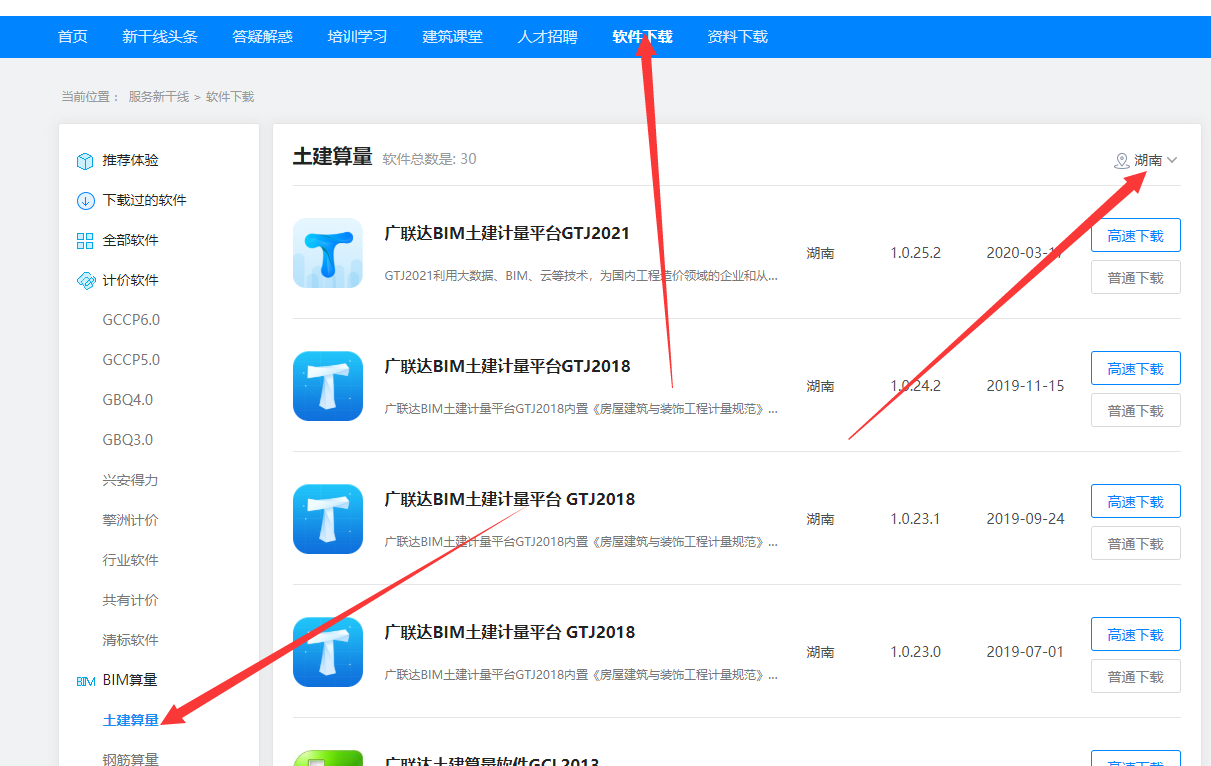Image resolution: width=1211 pixels, height=766 pixels.
Task: Select the 软件下载 nav tab
Action: point(643,37)
